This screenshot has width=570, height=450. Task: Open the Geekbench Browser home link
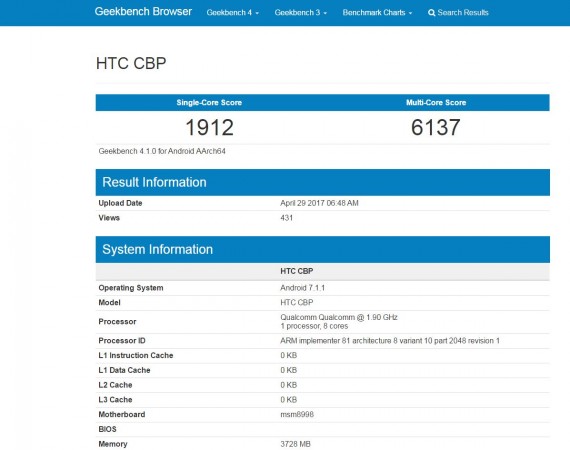[143, 12]
